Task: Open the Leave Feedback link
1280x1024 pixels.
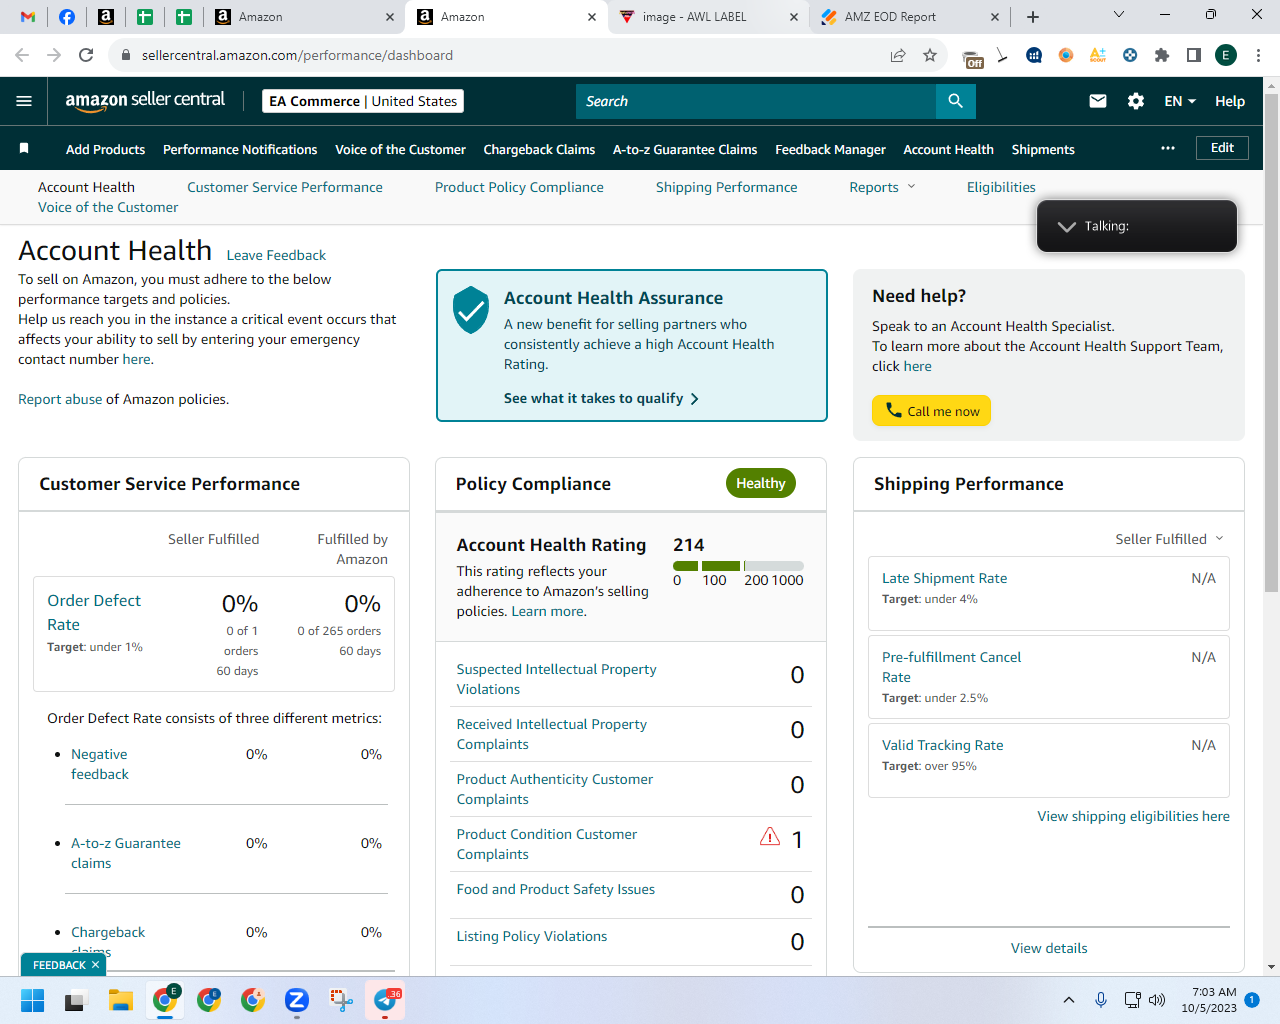Action: (276, 255)
